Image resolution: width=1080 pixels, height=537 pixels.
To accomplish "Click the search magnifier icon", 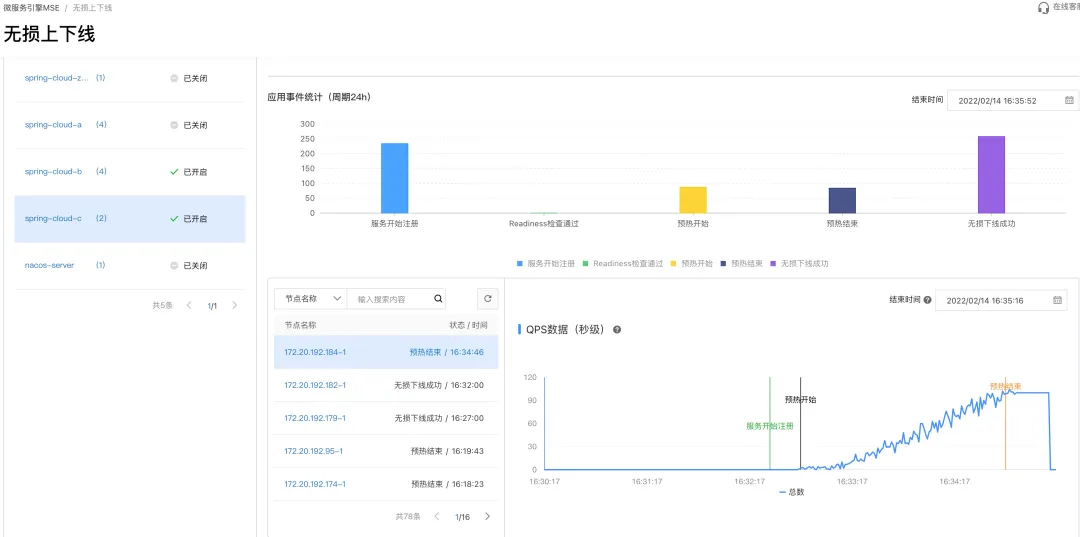I will (x=438, y=299).
